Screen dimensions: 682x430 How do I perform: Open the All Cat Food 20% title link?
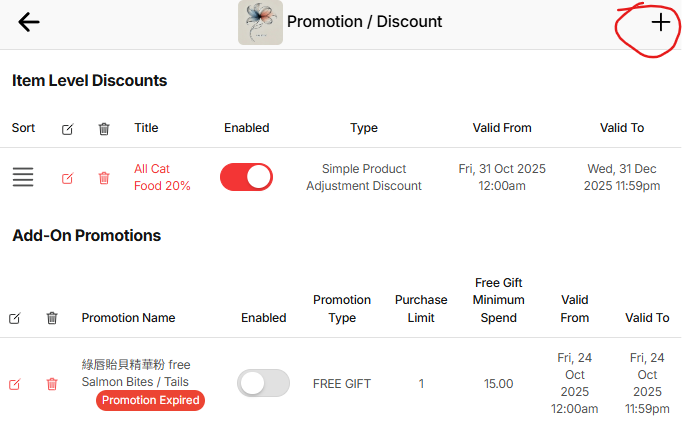(x=162, y=178)
